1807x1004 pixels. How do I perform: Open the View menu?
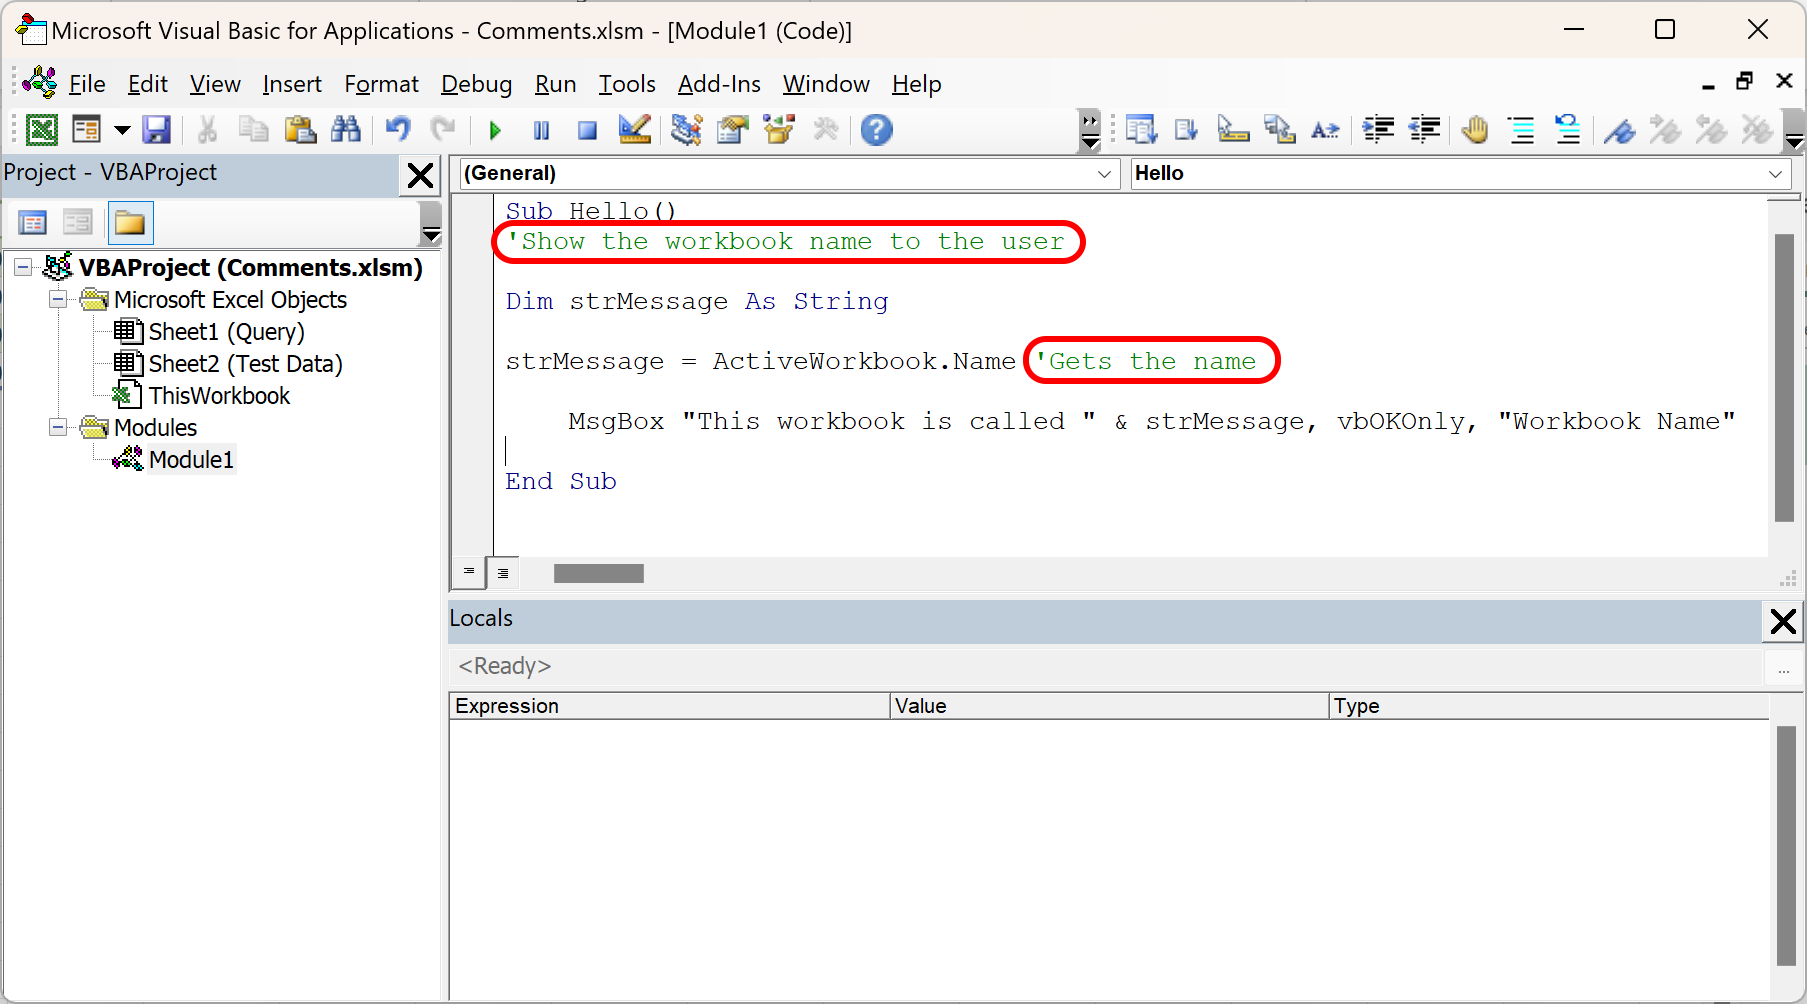pyautogui.click(x=215, y=84)
